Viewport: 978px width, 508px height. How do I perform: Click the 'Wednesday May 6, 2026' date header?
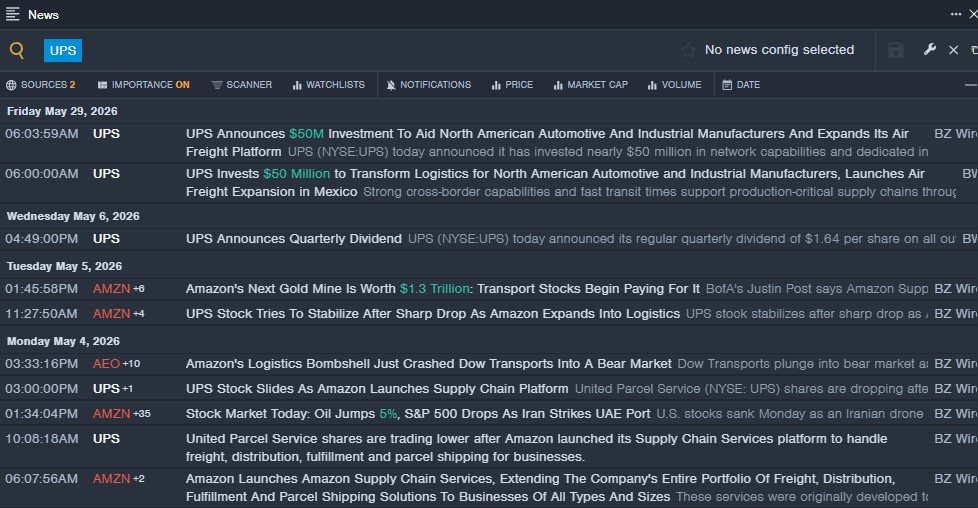tap(73, 216)
